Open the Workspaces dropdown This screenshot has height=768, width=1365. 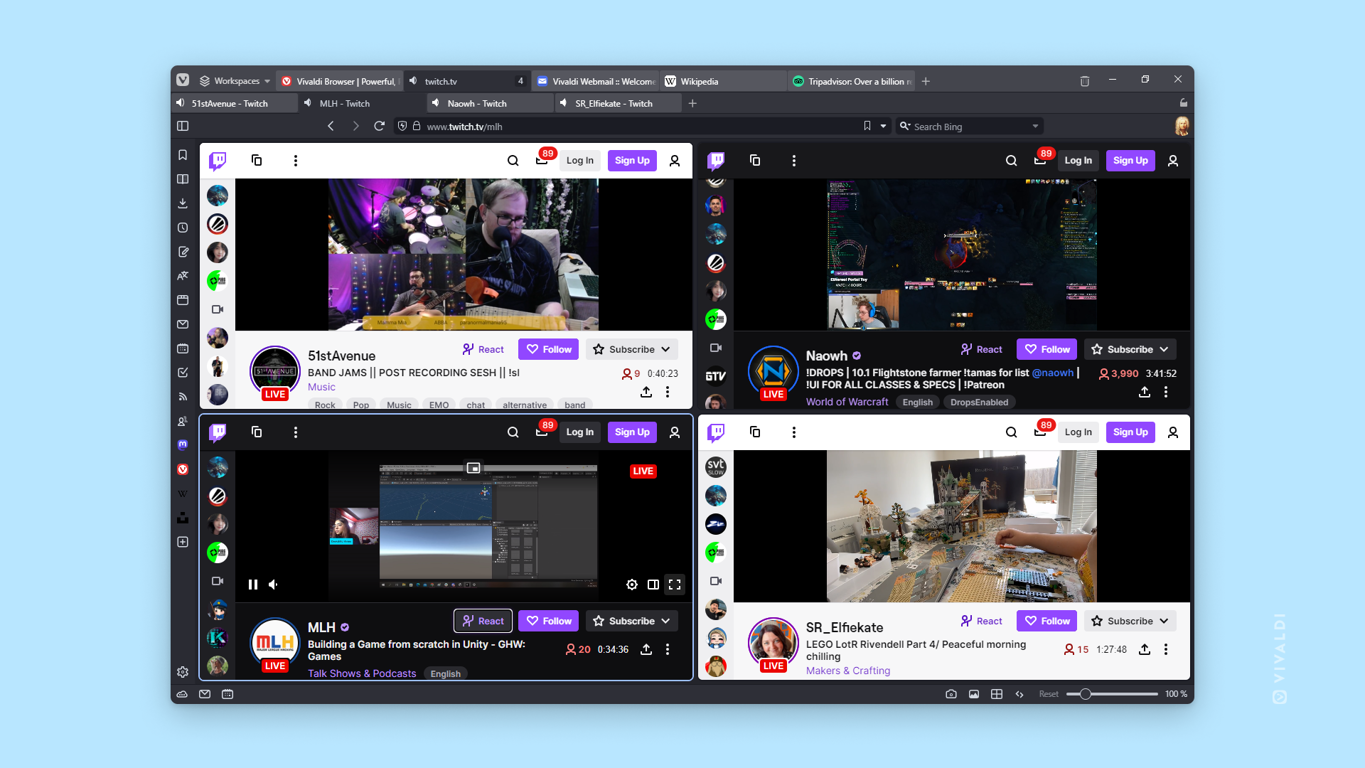coord(235,81)
